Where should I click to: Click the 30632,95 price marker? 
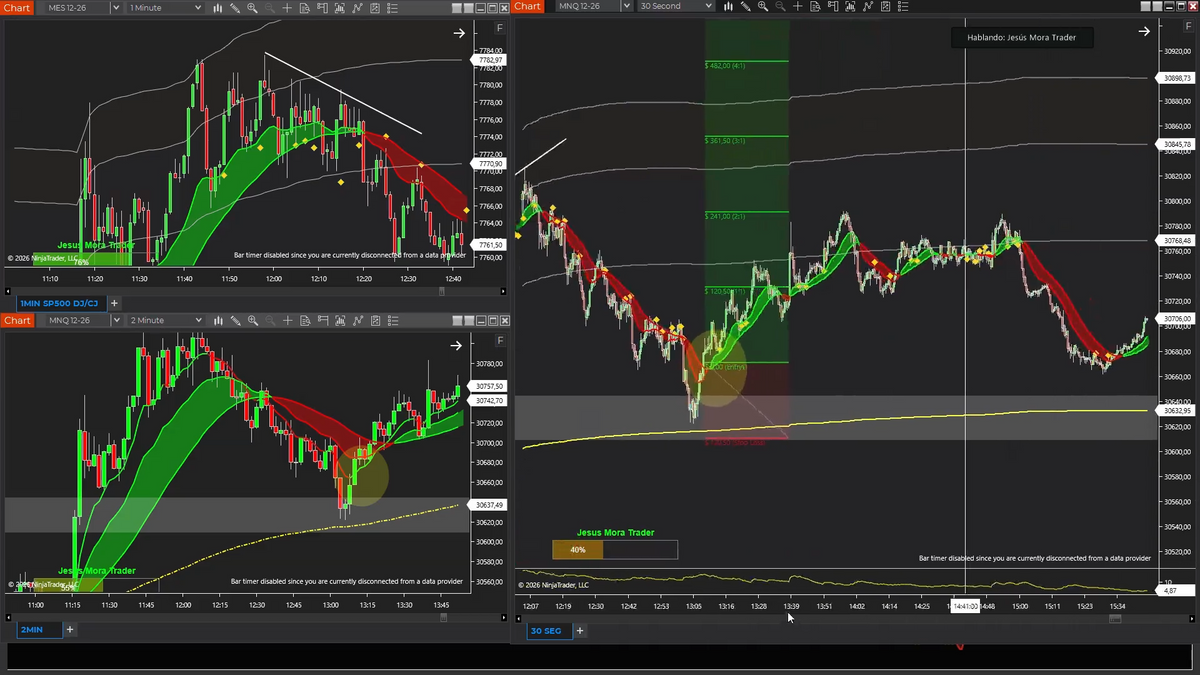1174,410
